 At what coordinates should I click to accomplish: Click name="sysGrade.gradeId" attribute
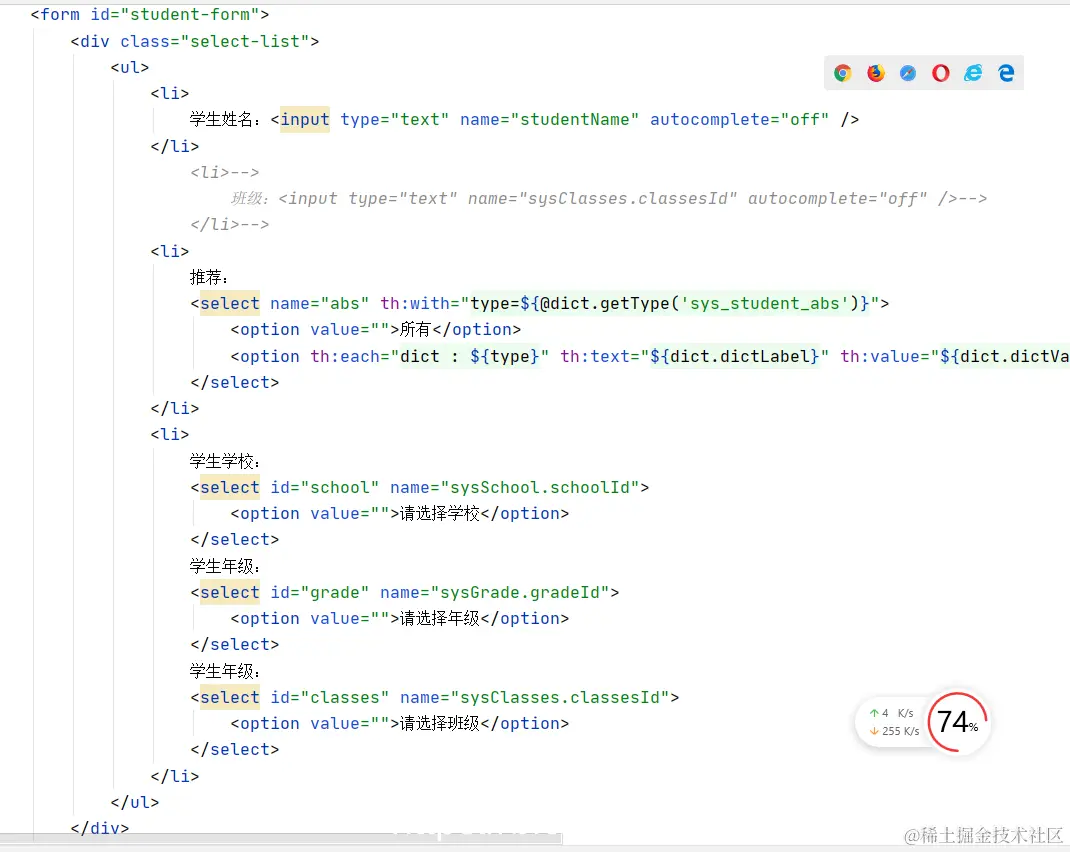[x=495, y=592]
